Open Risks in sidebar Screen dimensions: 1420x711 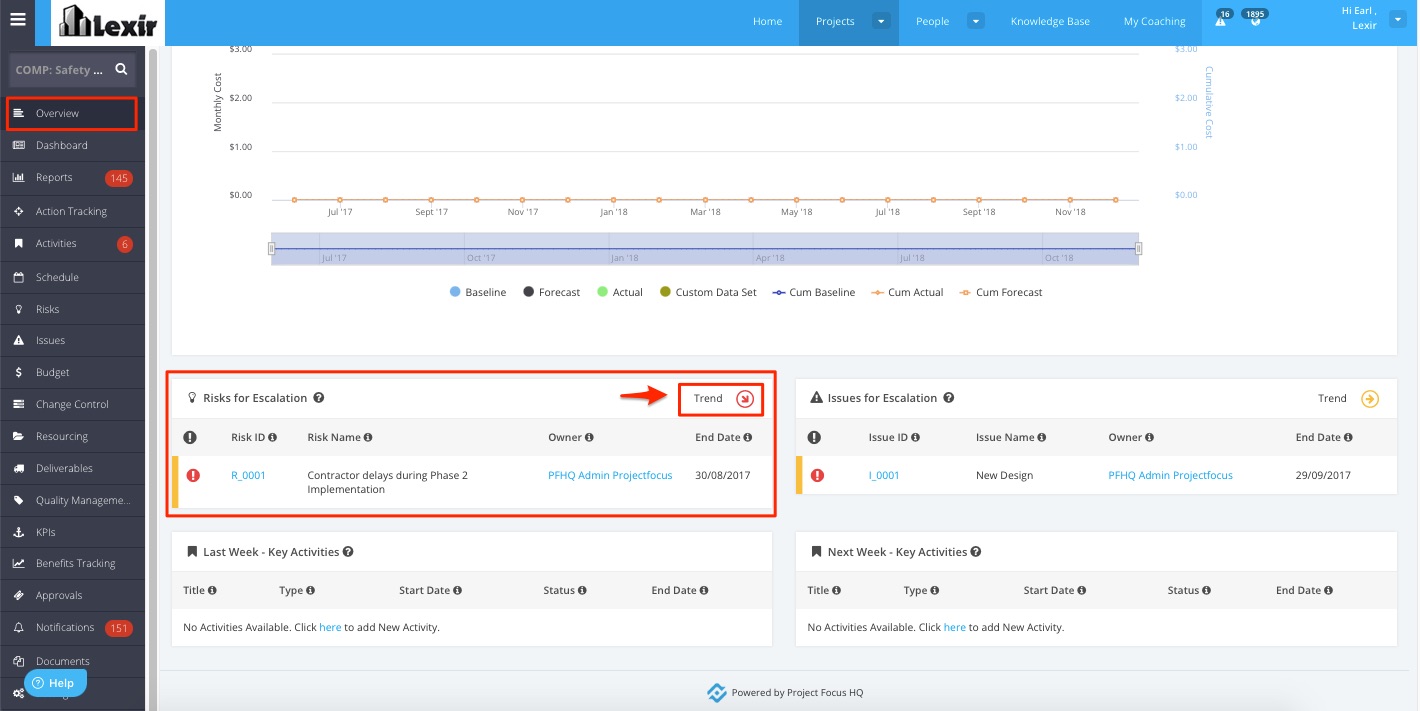point(73,310)
